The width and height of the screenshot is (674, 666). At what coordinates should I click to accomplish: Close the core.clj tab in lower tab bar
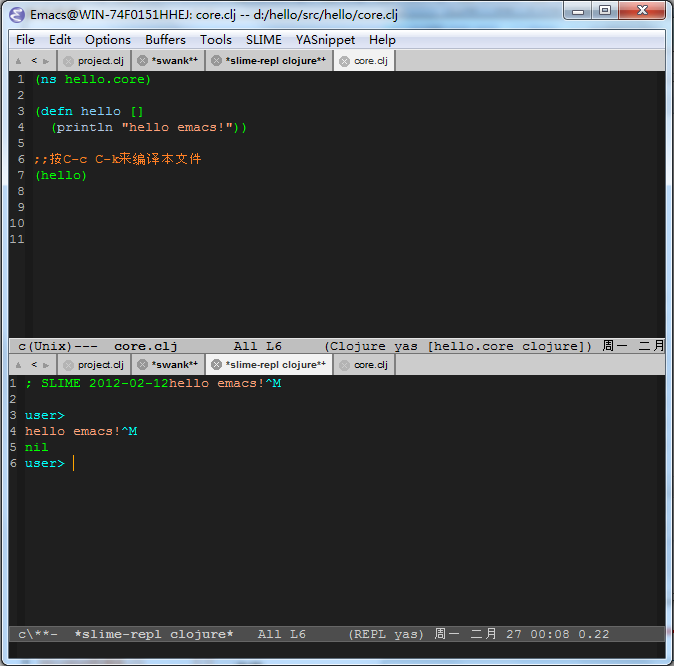tap(344, 365)
